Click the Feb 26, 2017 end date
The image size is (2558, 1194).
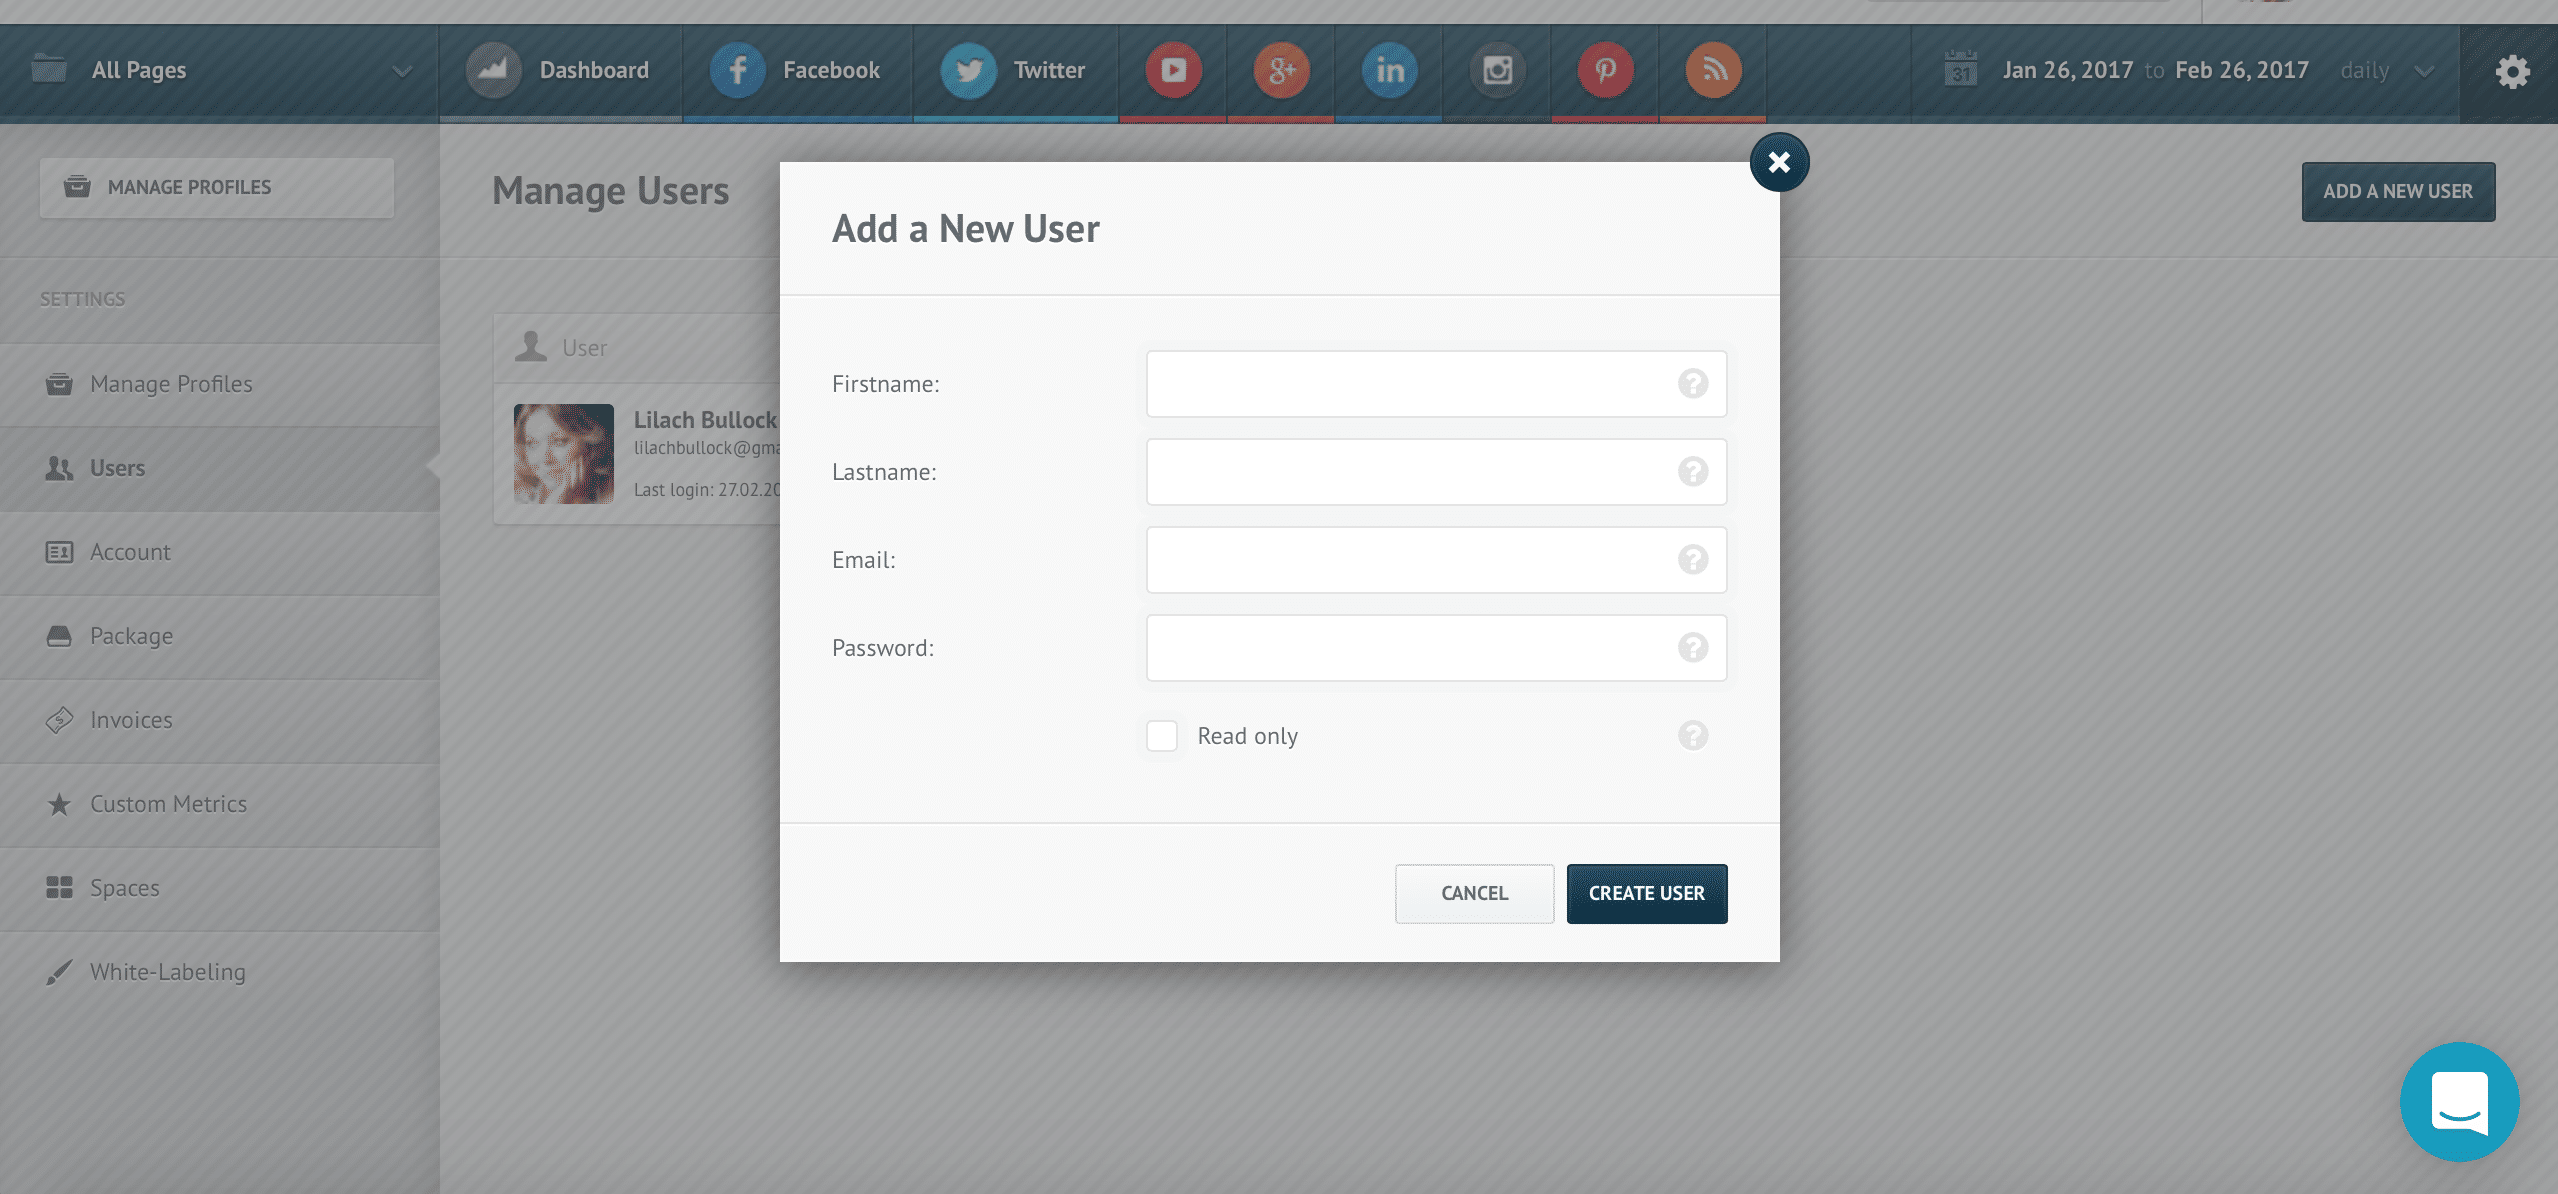click(2242, 70)
